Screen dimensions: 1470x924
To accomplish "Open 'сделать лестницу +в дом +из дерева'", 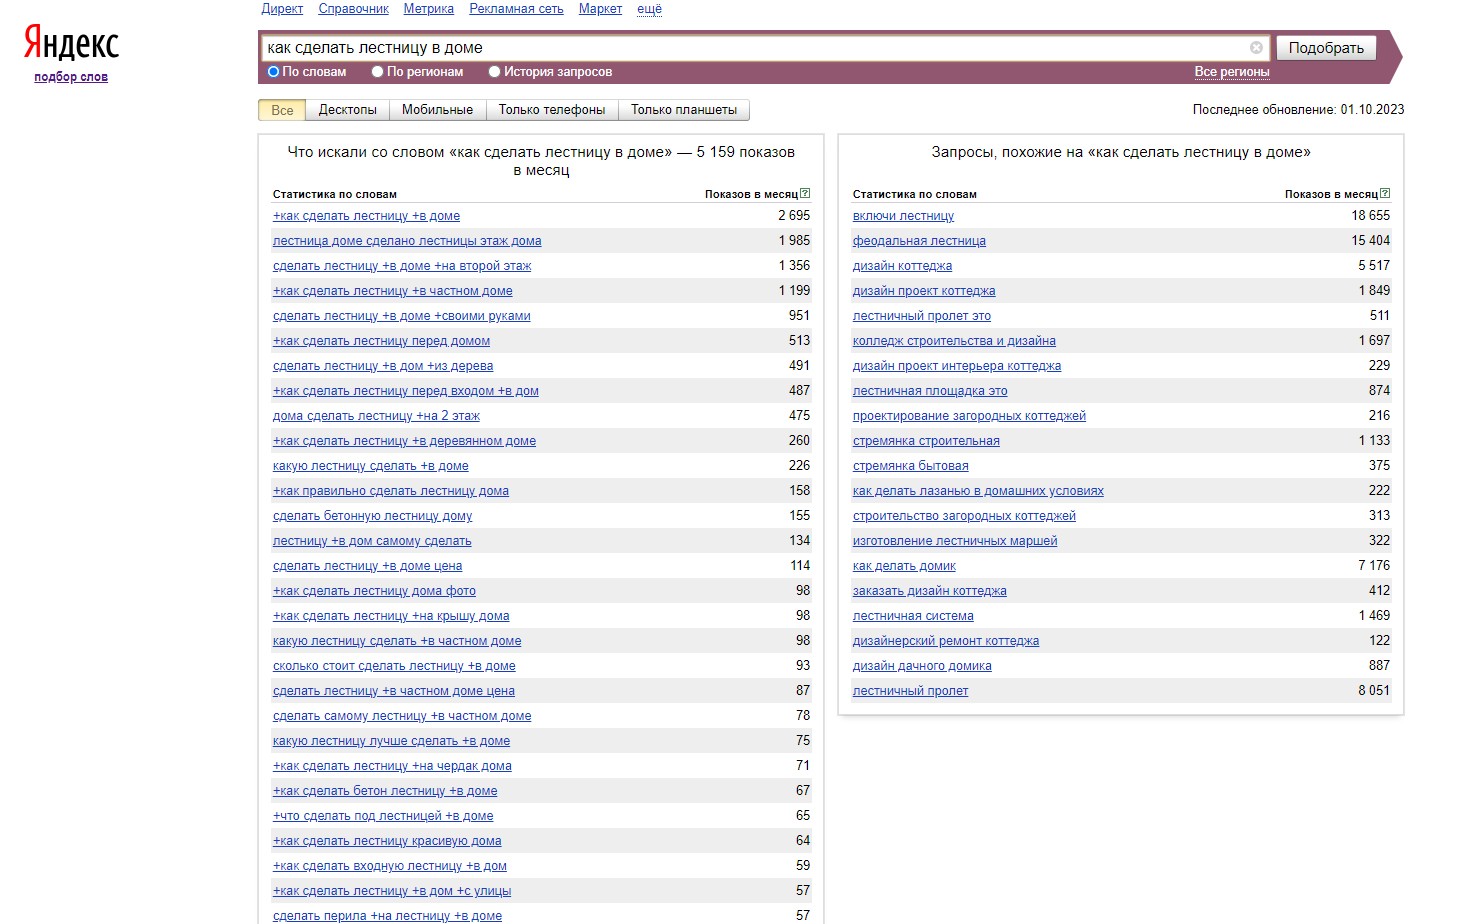I will click(x=383, y=366).
